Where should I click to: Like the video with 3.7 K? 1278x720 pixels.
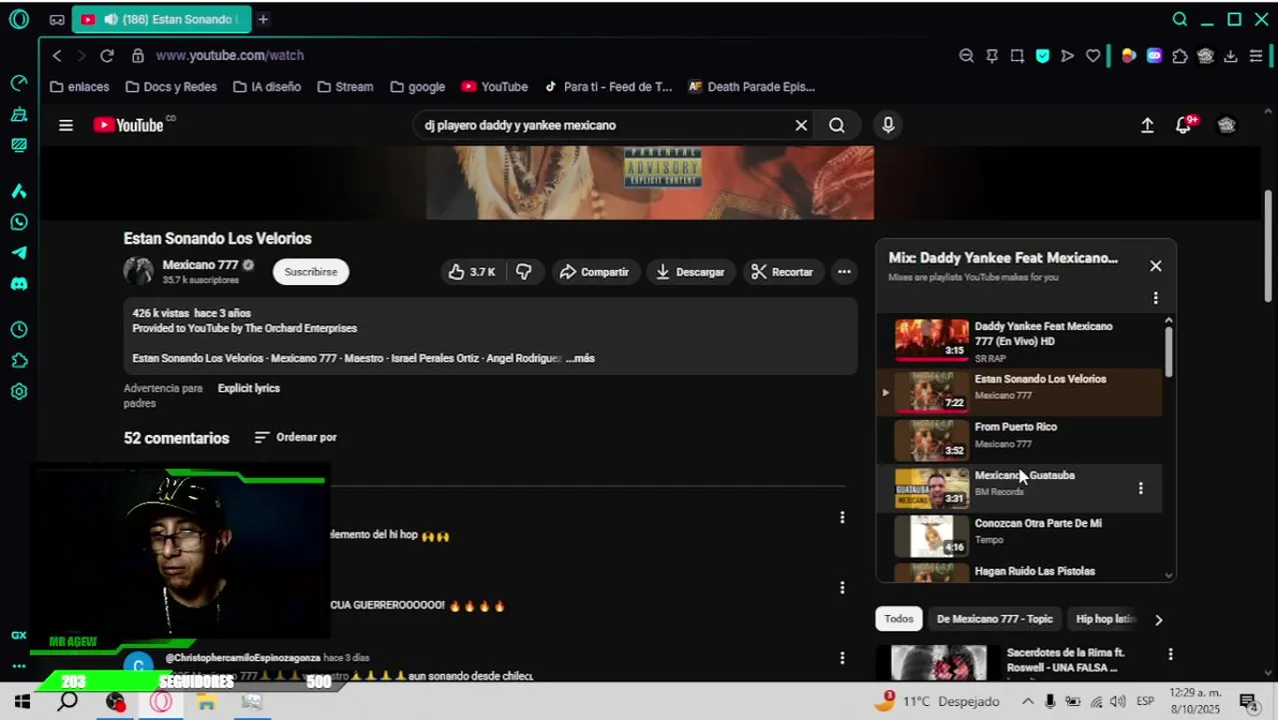click(x=472, y=272)
